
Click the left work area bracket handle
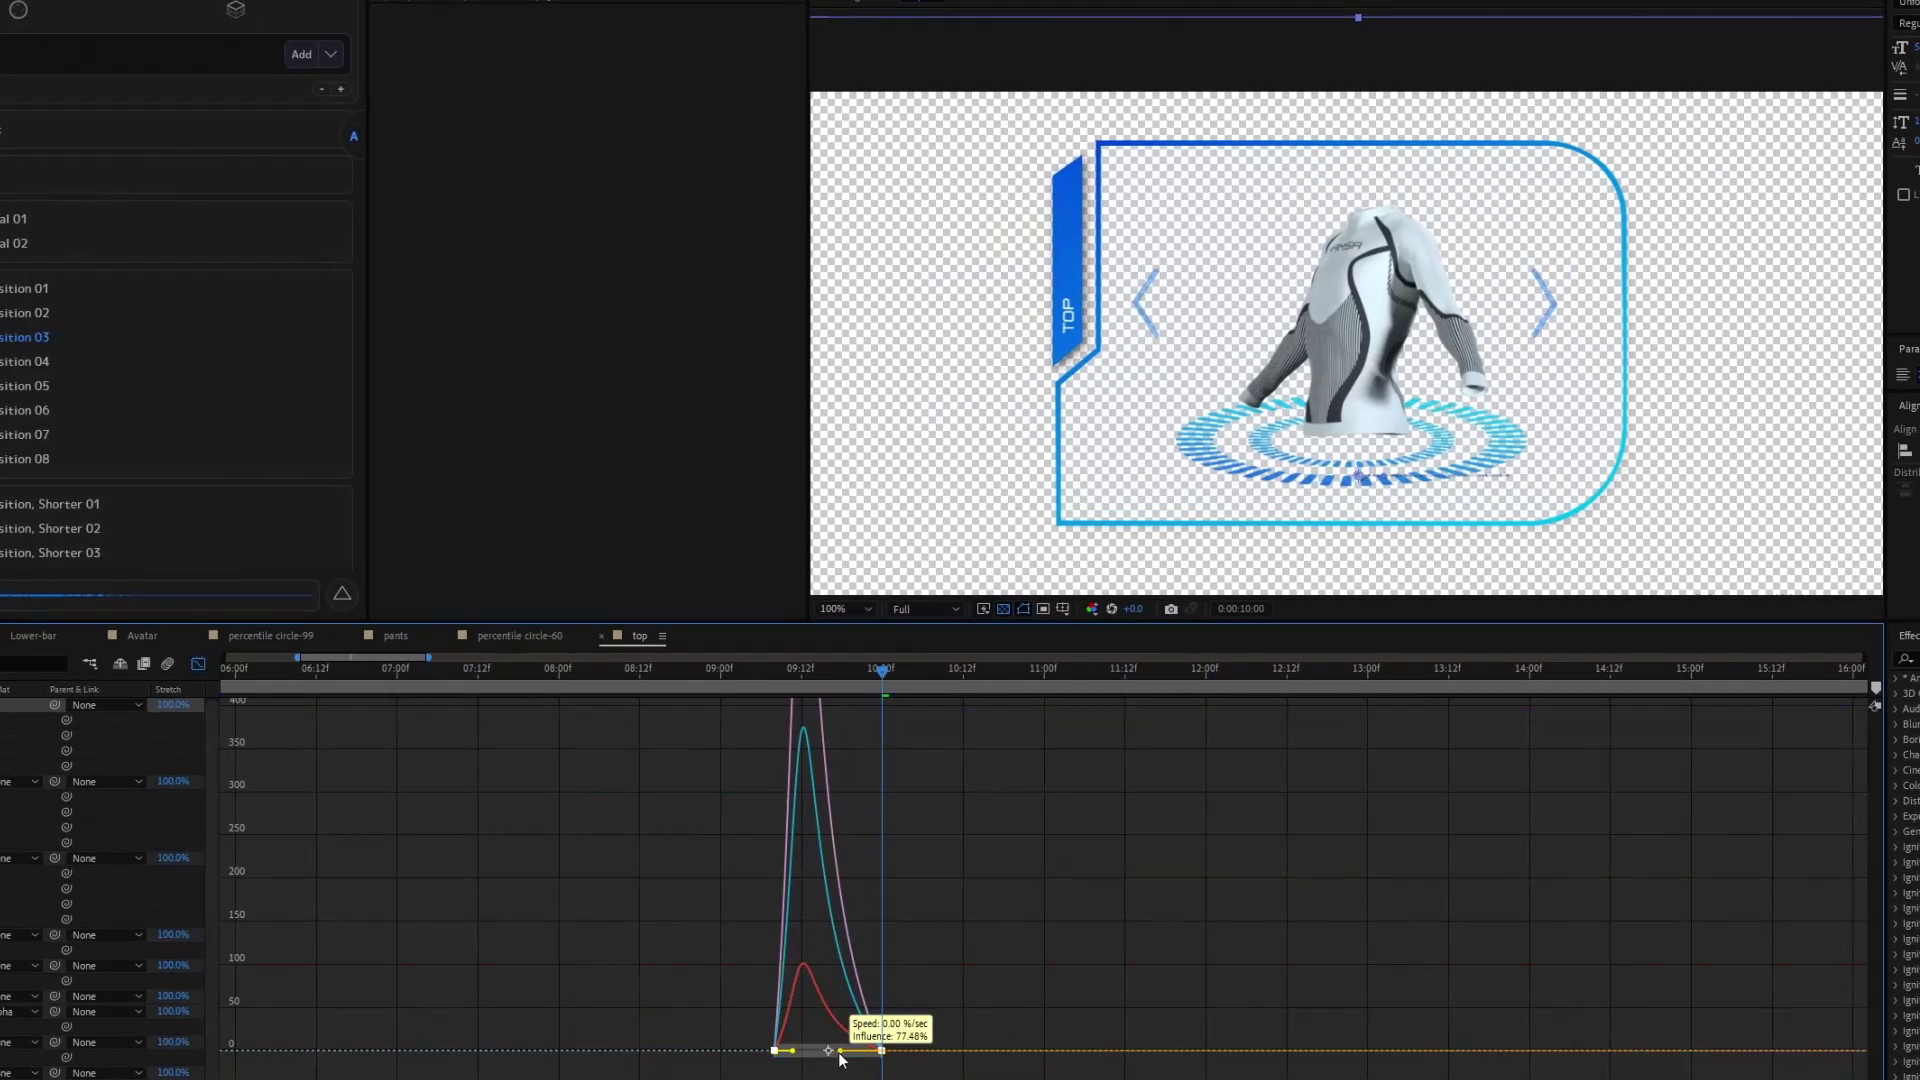297,657
